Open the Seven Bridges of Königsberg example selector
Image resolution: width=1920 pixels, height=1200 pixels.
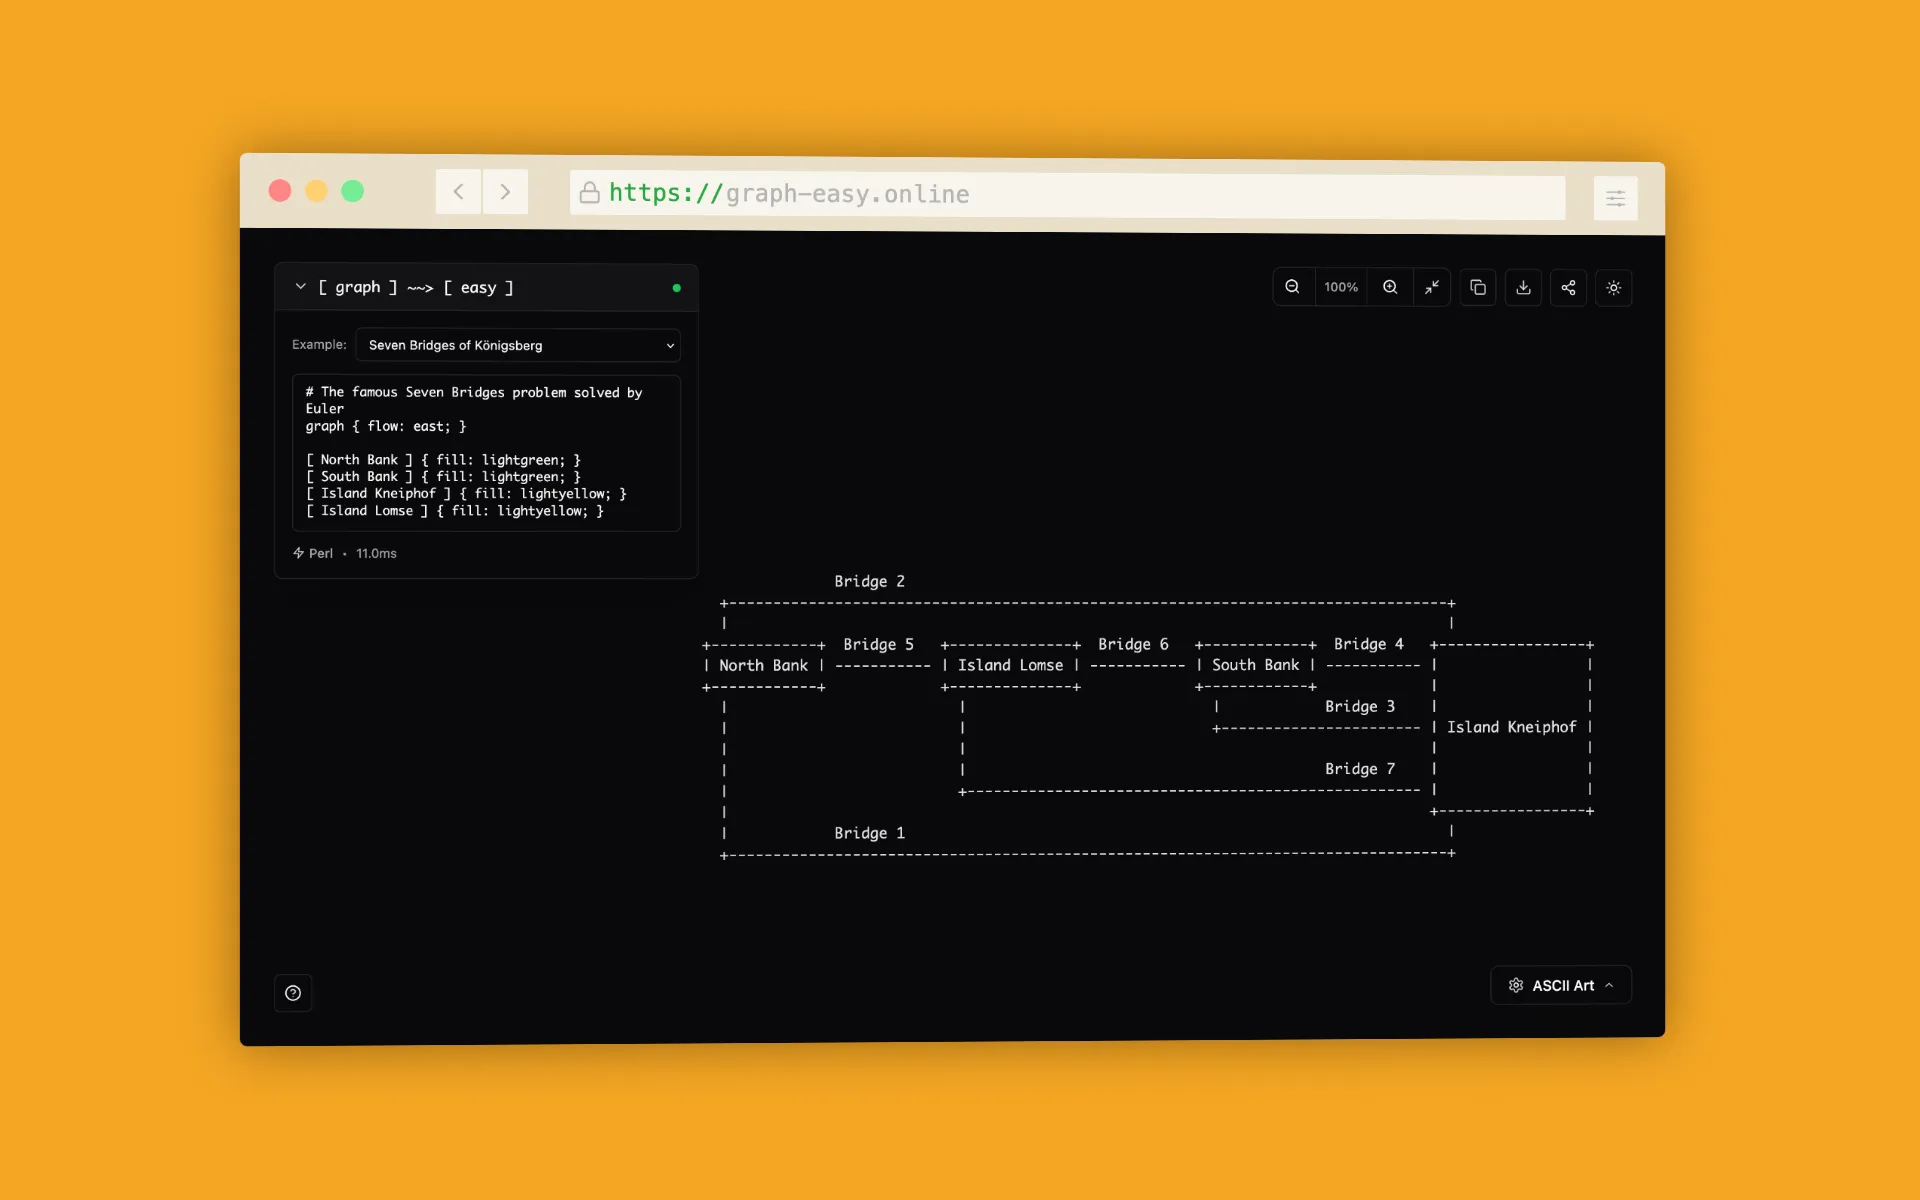tap(516, 345)
